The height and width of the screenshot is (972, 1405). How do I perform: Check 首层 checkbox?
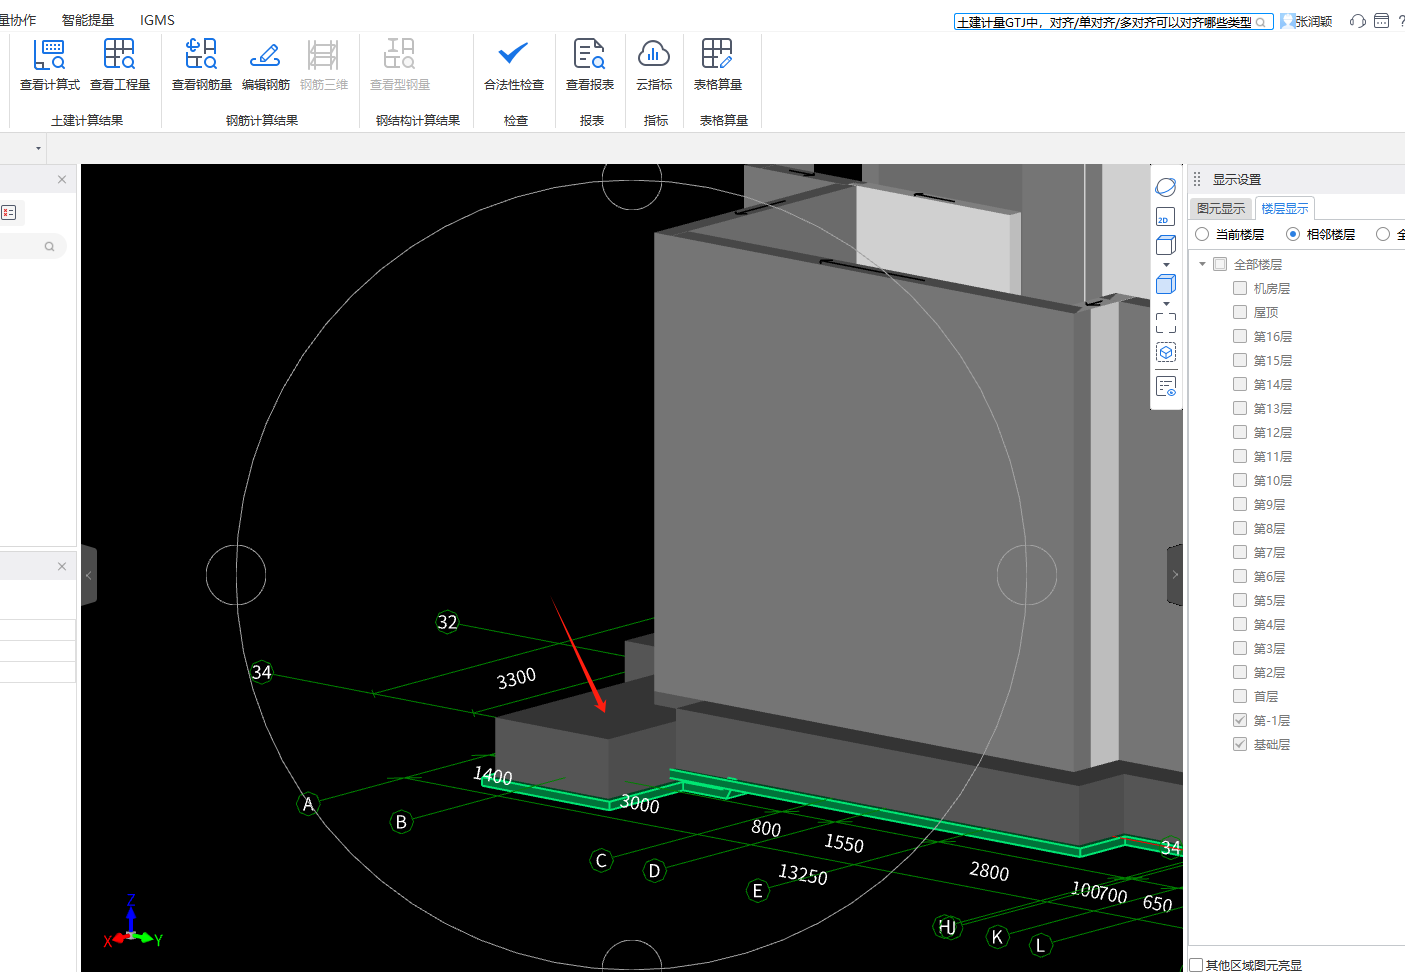[x=1240, y=696]
